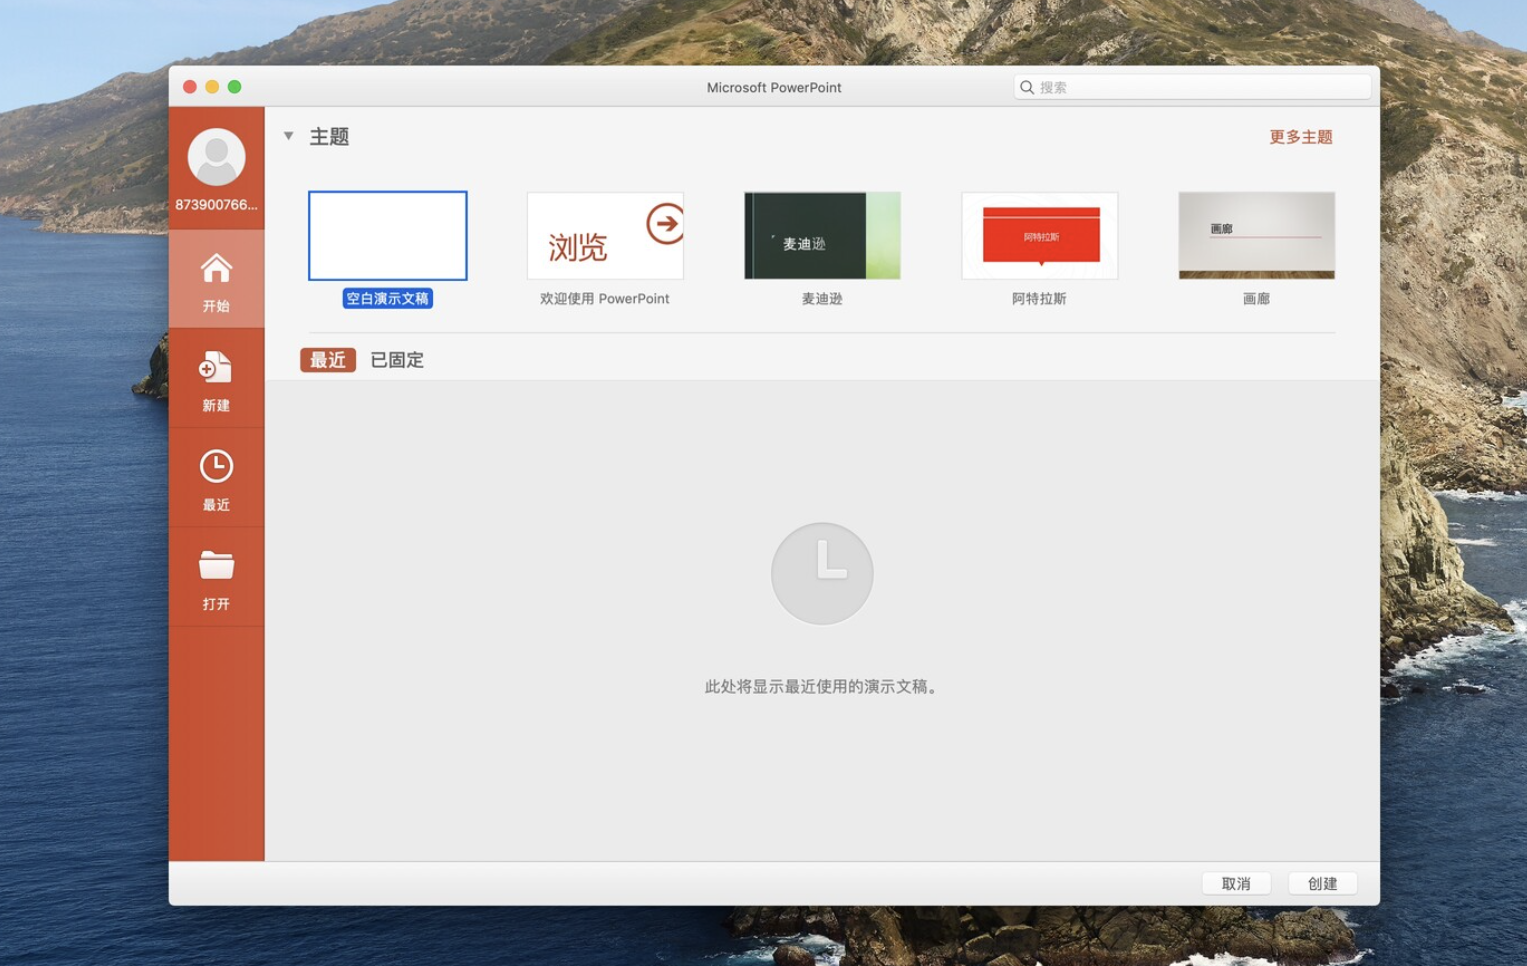Click the 打开 folder icon in sidebar
1527x966 pixels.
click(216, 576)
